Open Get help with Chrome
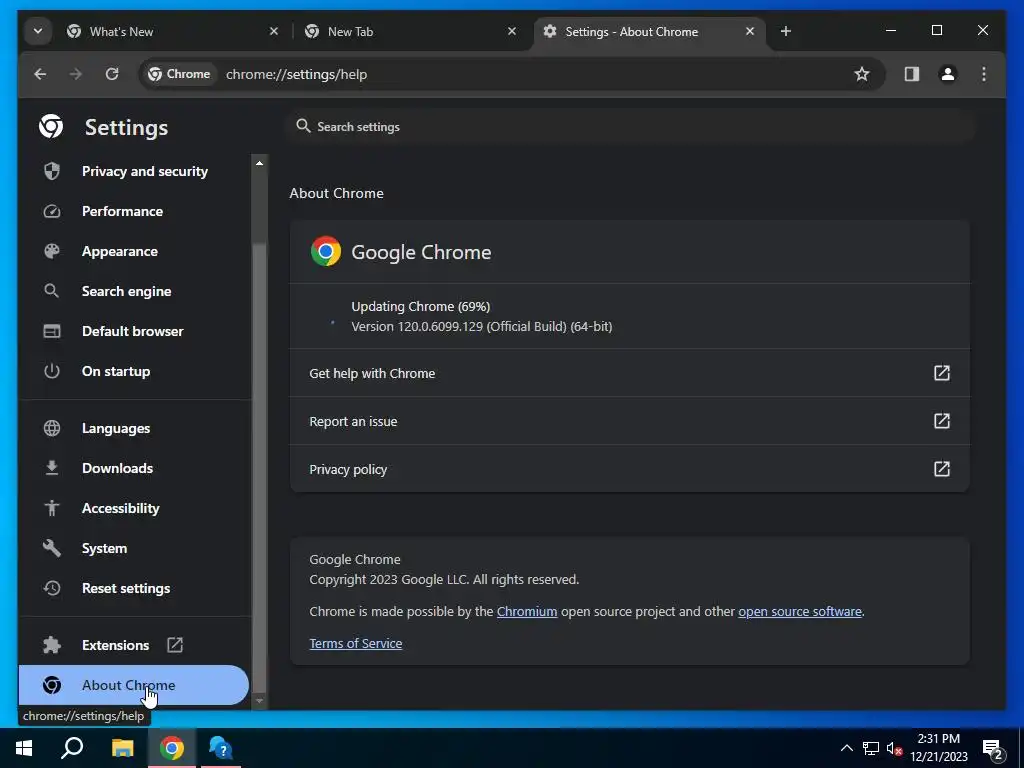The image size is (1024, 768). [630, 373]
